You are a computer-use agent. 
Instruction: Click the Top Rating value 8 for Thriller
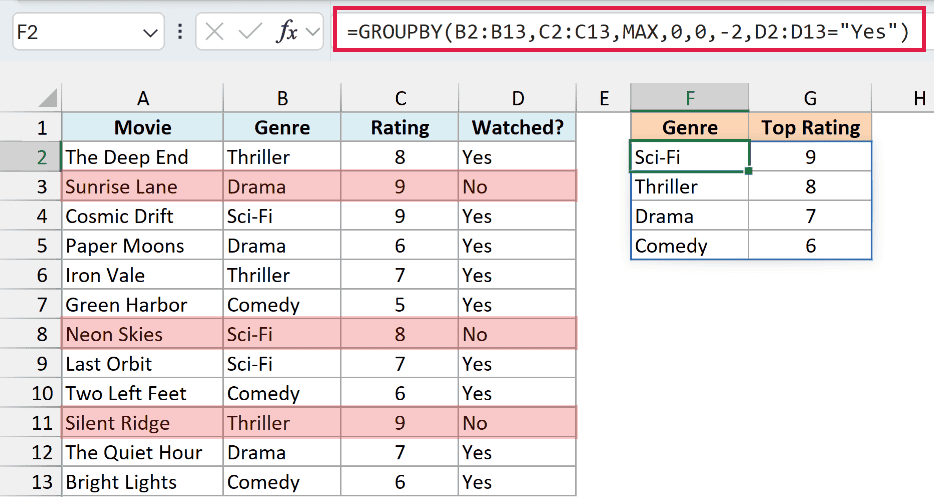click(810, 187)
